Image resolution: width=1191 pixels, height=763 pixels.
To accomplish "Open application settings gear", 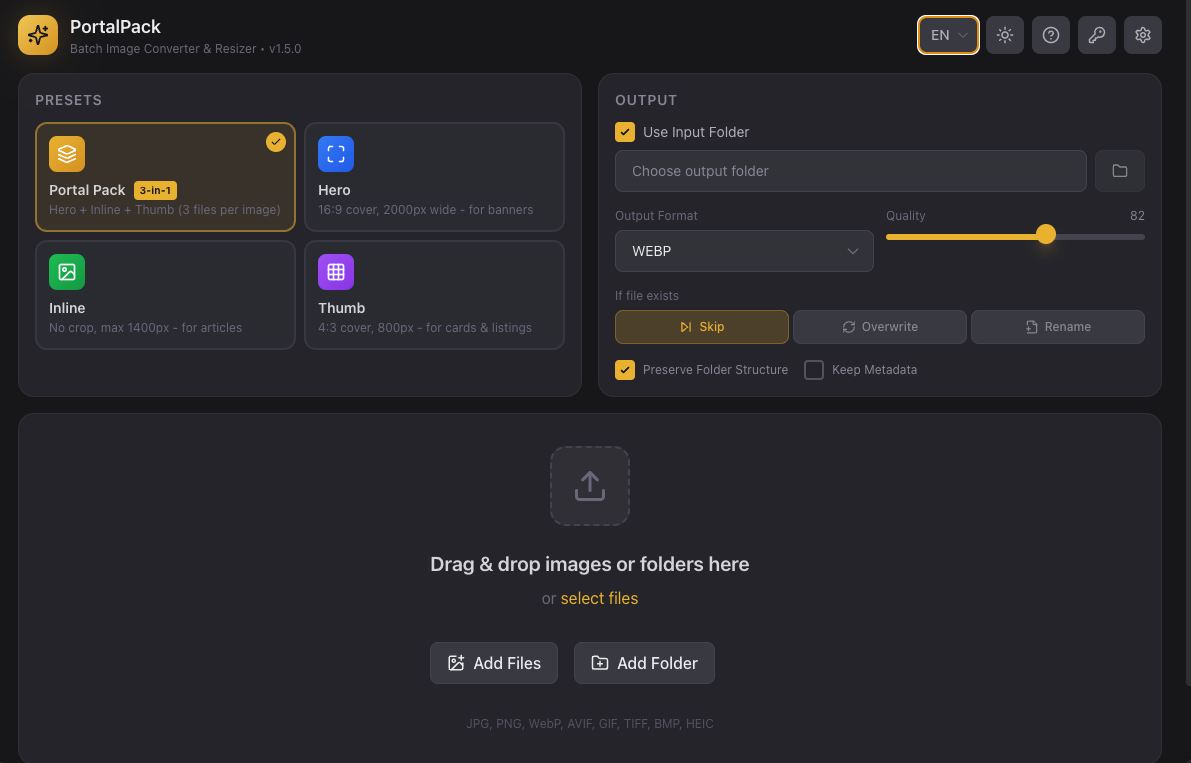I will click(1142, 35).
